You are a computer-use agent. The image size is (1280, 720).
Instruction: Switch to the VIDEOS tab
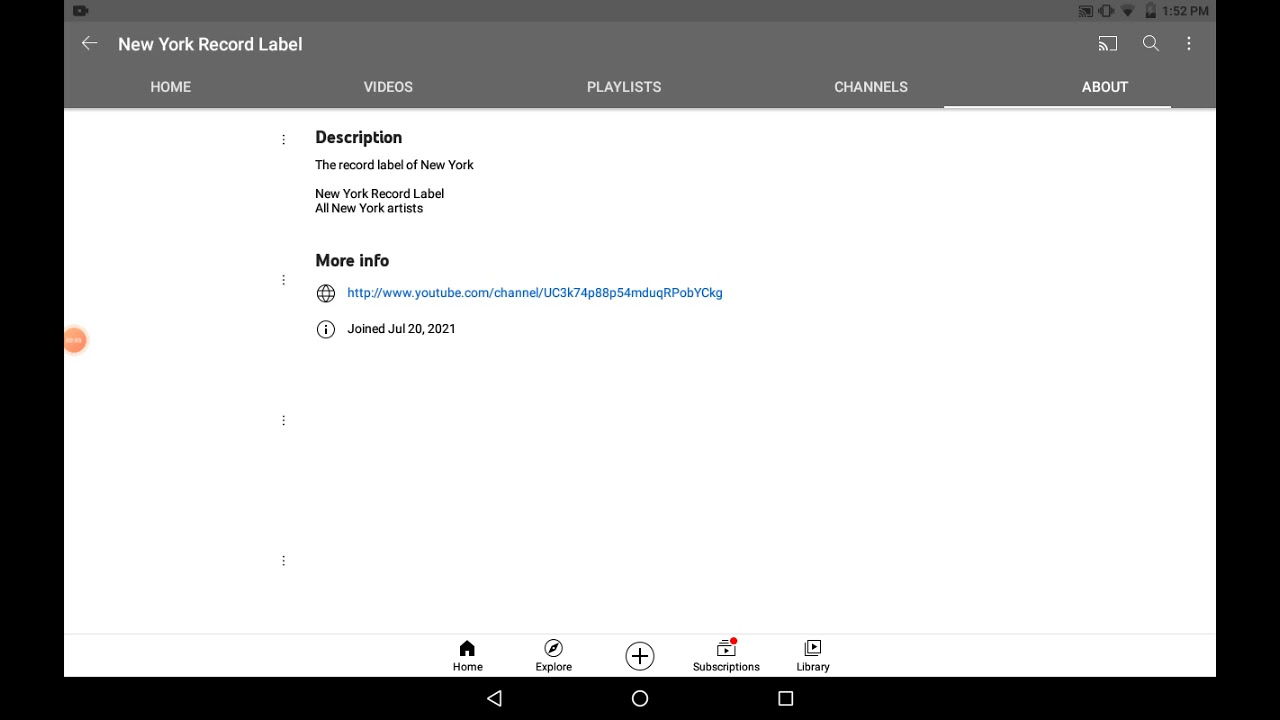click(x=388, y=87)
